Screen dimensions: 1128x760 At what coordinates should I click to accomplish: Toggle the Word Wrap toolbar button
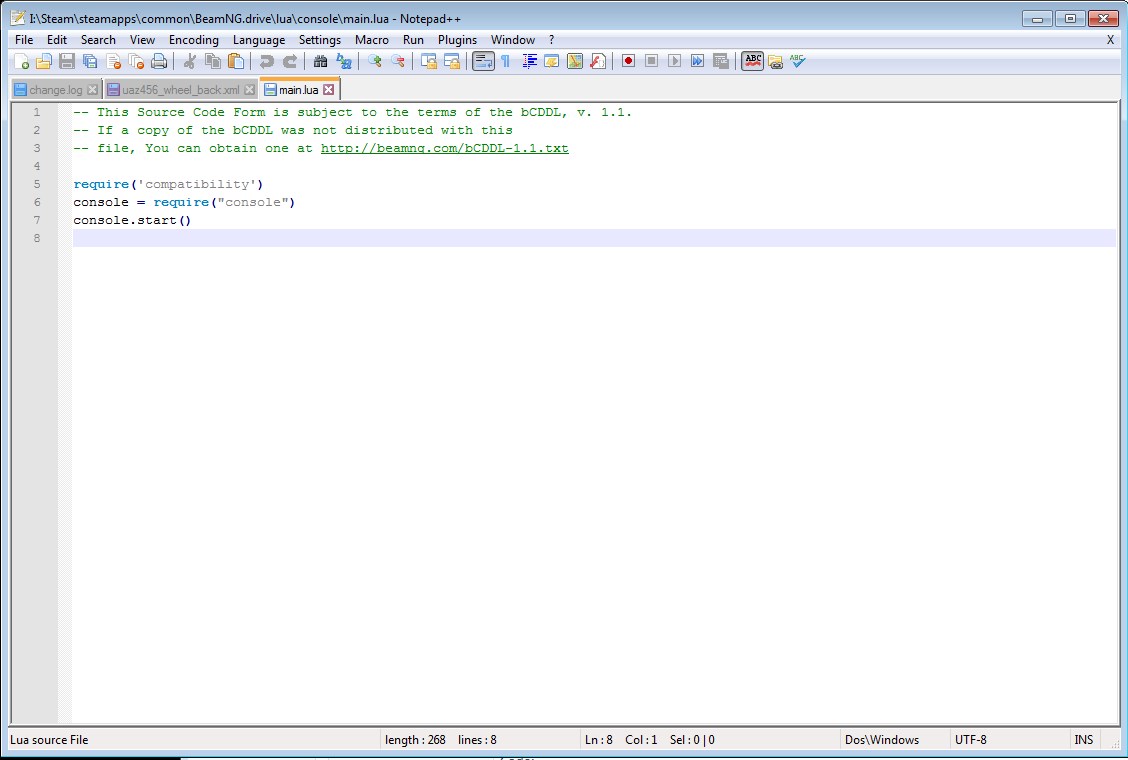coord(483,61)
